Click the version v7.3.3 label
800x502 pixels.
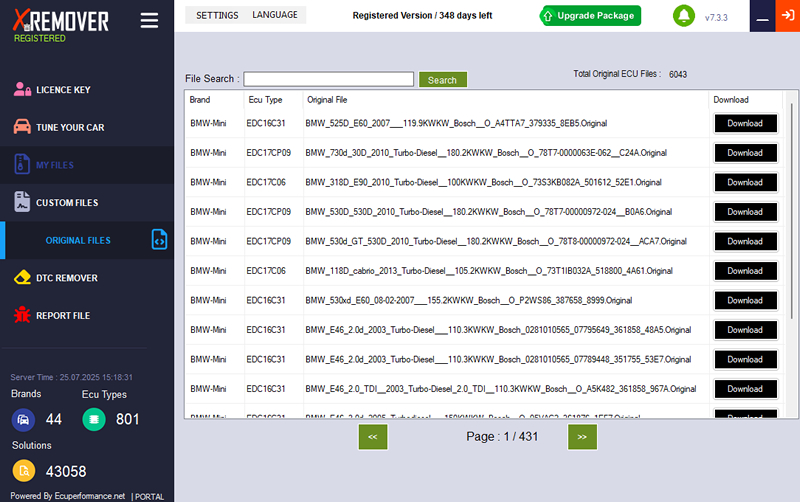(716, 18)
